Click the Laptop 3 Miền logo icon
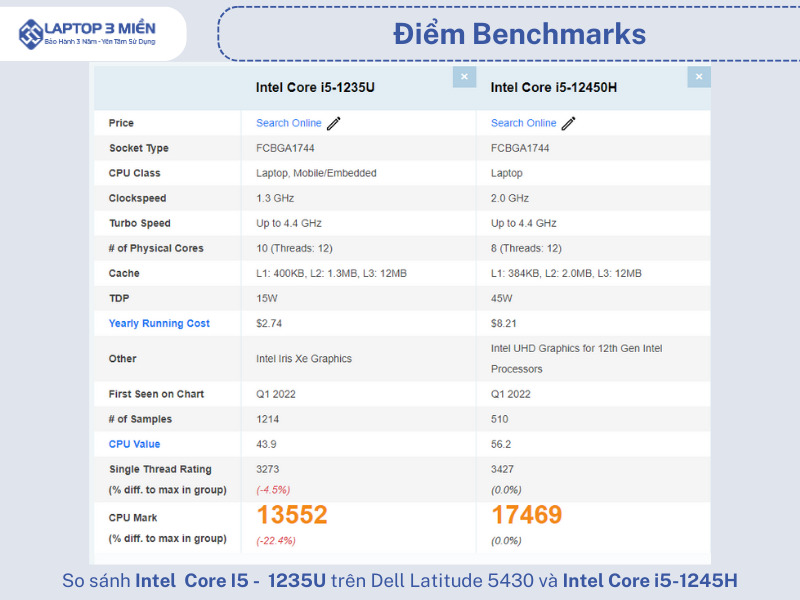Image resolution: width=800 pixels, height=600 pixels. click(31, 33)
